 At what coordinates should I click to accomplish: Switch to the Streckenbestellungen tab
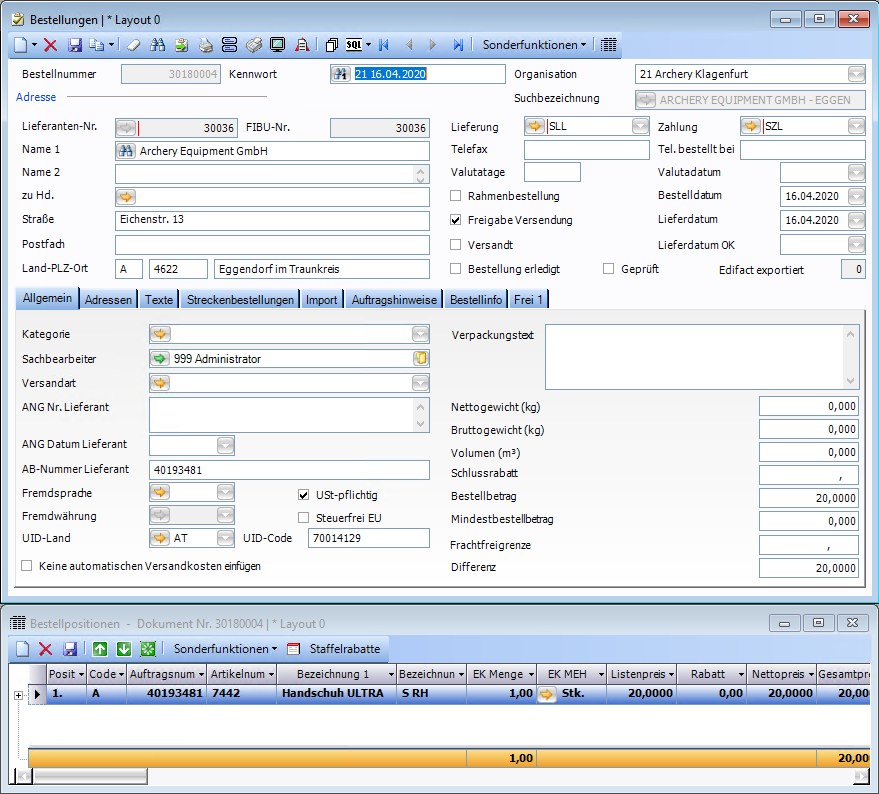click(241, 300)
